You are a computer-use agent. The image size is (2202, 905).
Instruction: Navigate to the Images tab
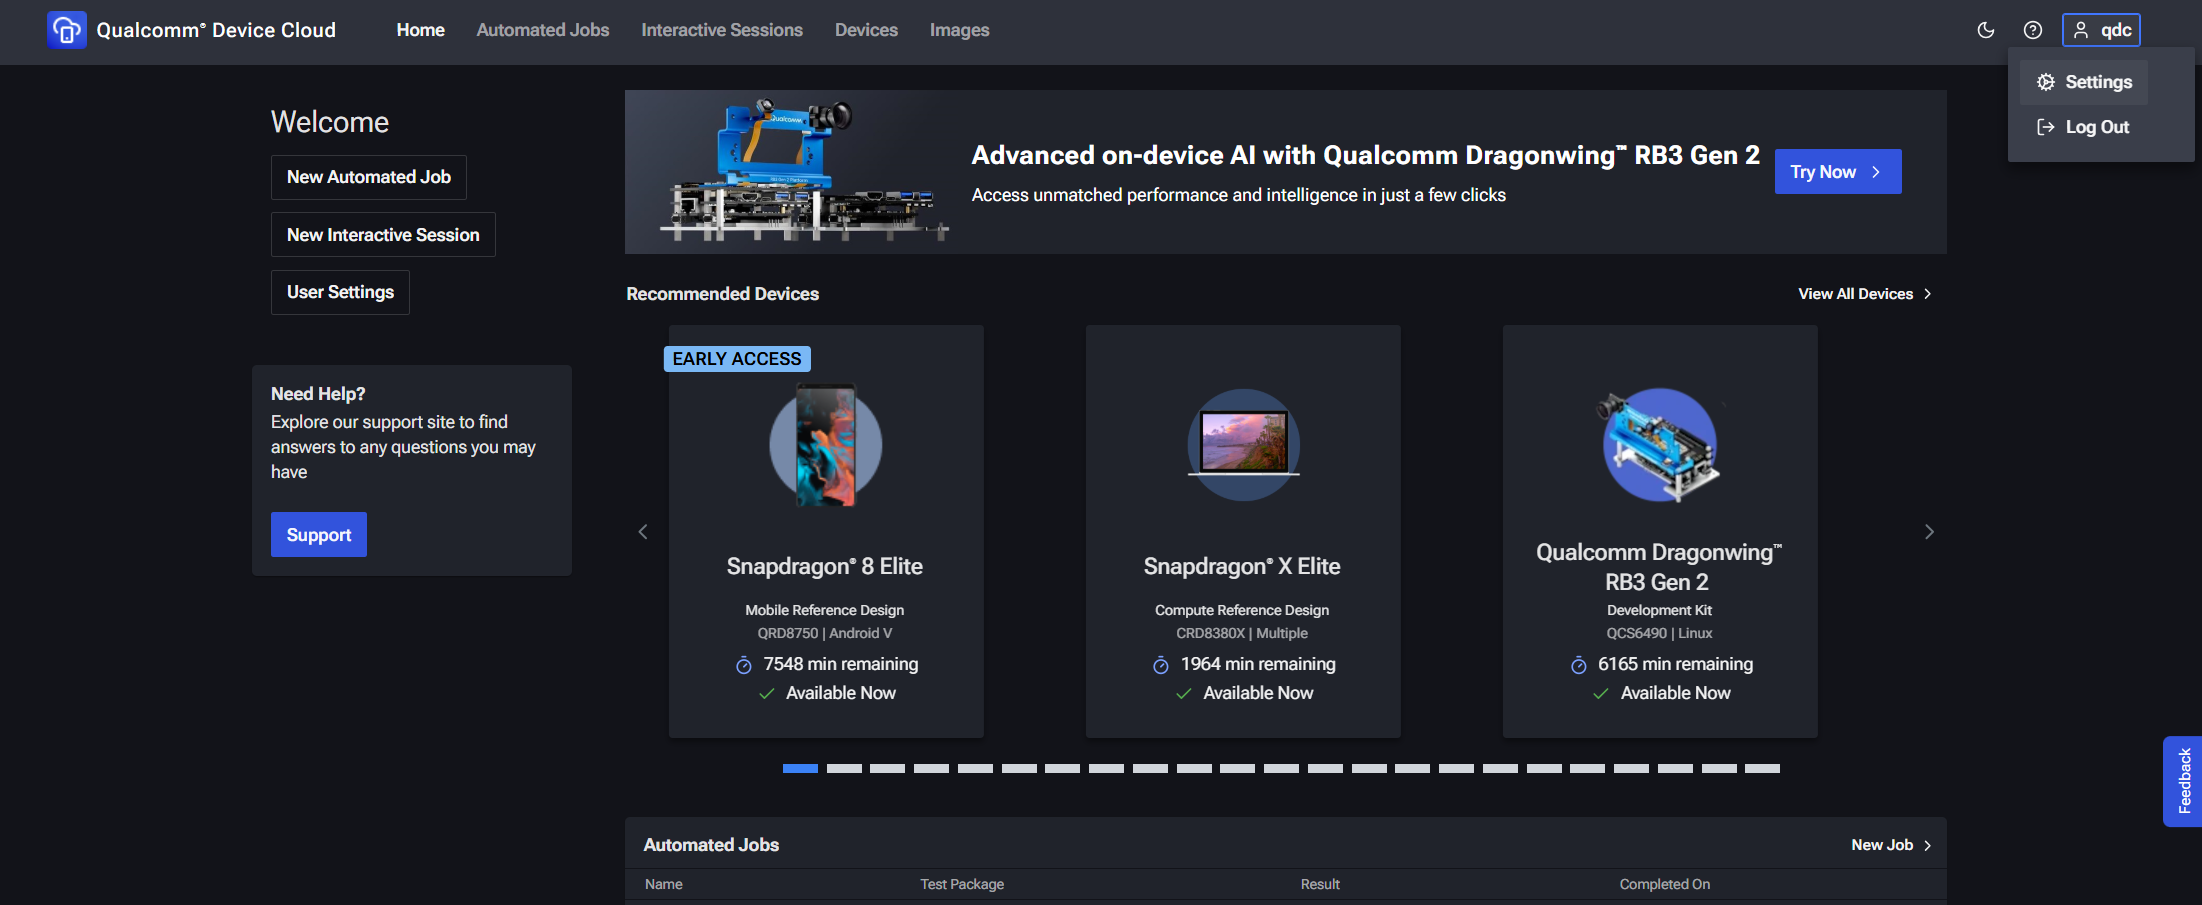click(960, 30)
